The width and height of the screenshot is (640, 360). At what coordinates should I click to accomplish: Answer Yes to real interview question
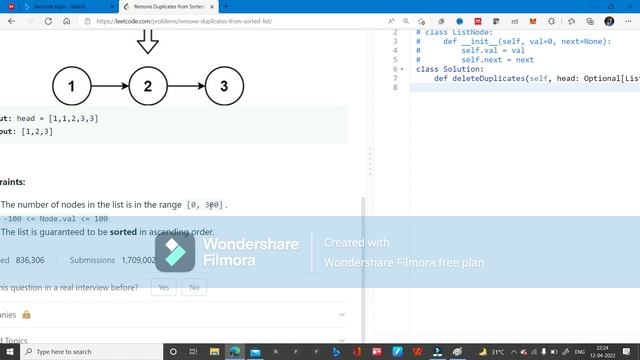[164, 287]
